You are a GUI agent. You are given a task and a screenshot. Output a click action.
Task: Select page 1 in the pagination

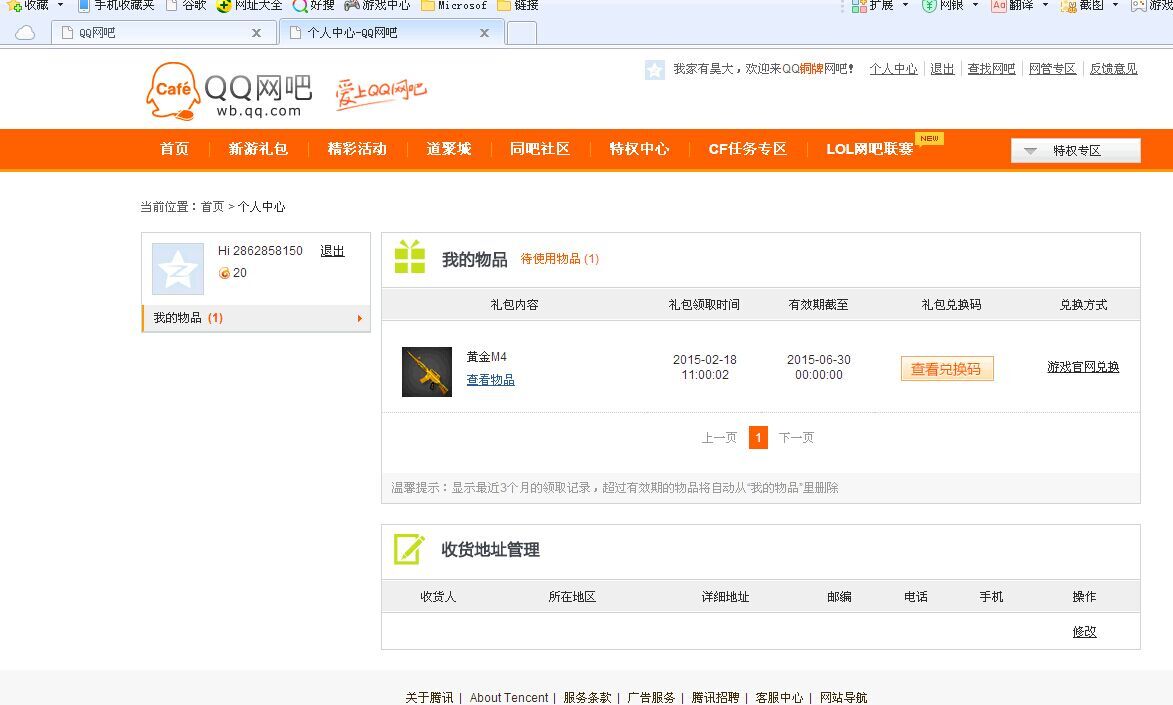[759, 437]
